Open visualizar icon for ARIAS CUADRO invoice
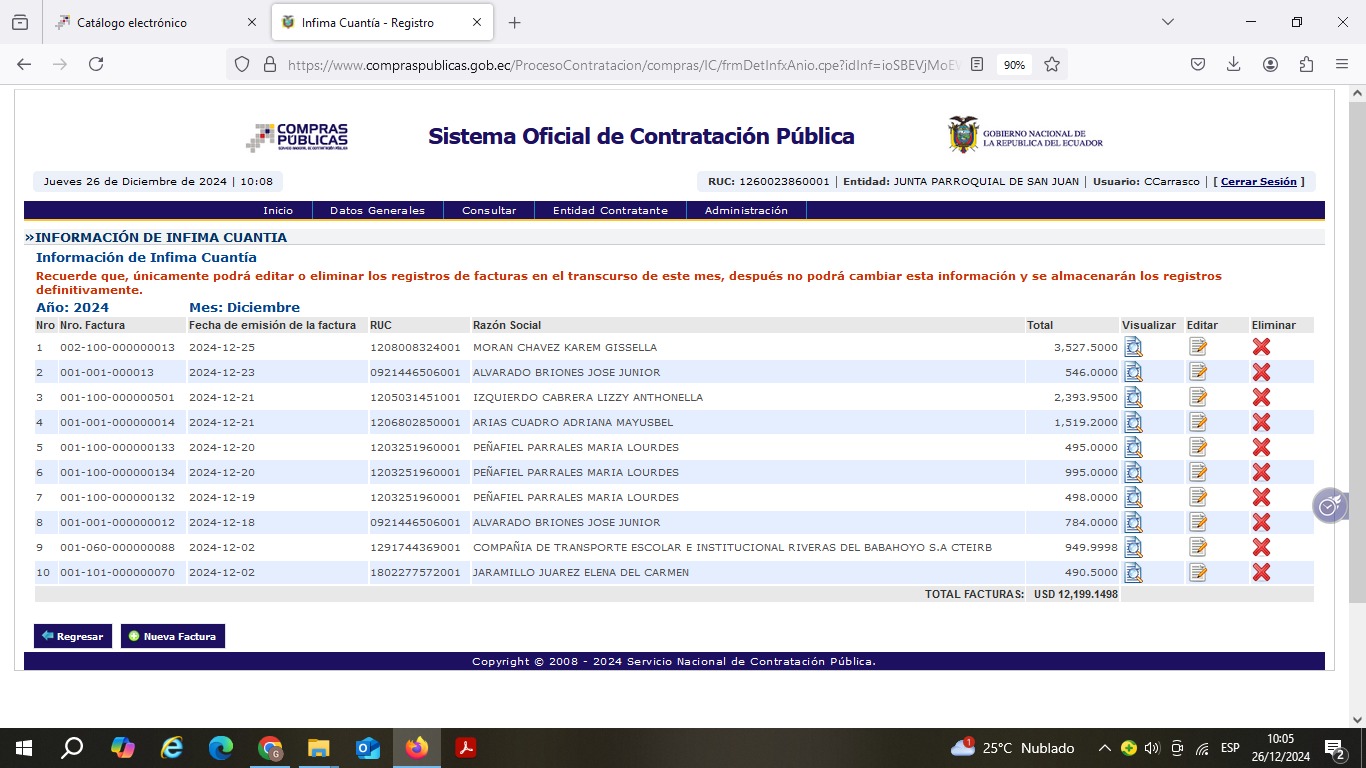1366x768 pixels. 1133,422
